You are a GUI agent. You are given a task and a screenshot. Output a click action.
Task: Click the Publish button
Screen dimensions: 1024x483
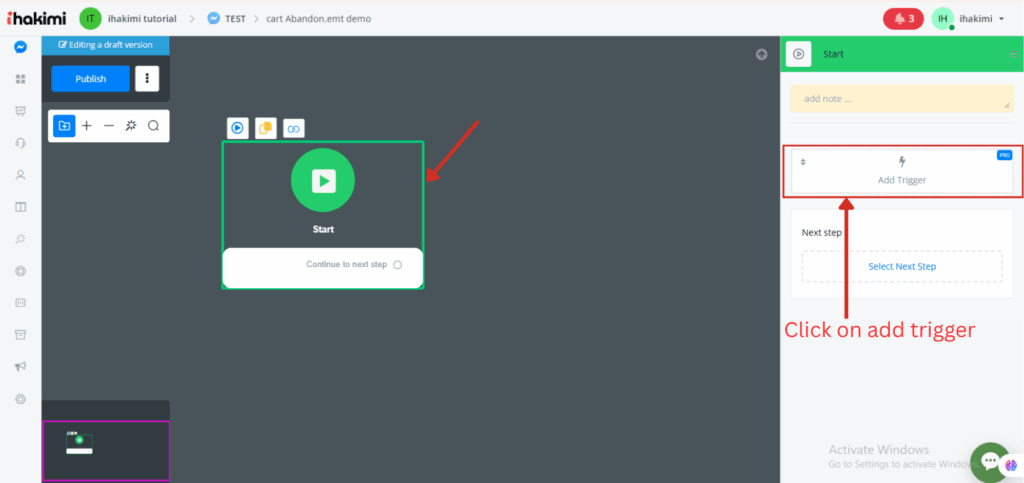tap(91, 78)
